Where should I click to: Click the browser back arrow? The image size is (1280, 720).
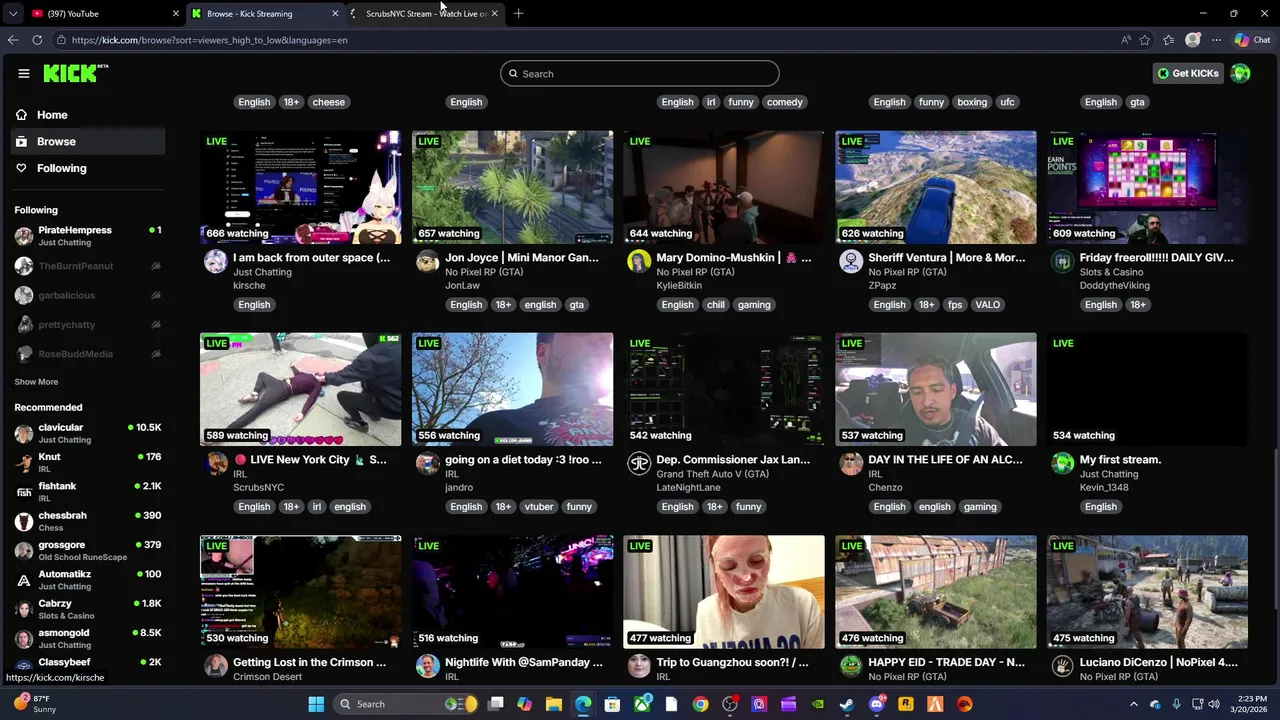click(13, 40)
